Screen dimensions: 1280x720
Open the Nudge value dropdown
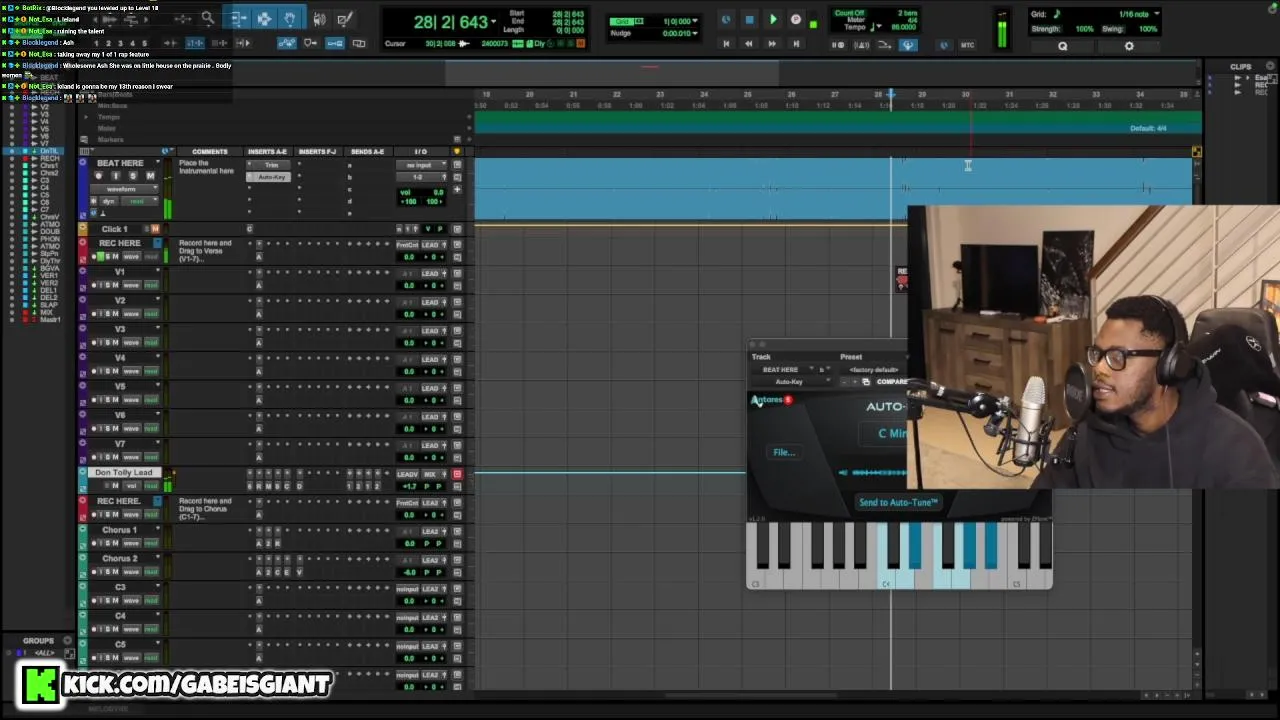coord(696,33)
